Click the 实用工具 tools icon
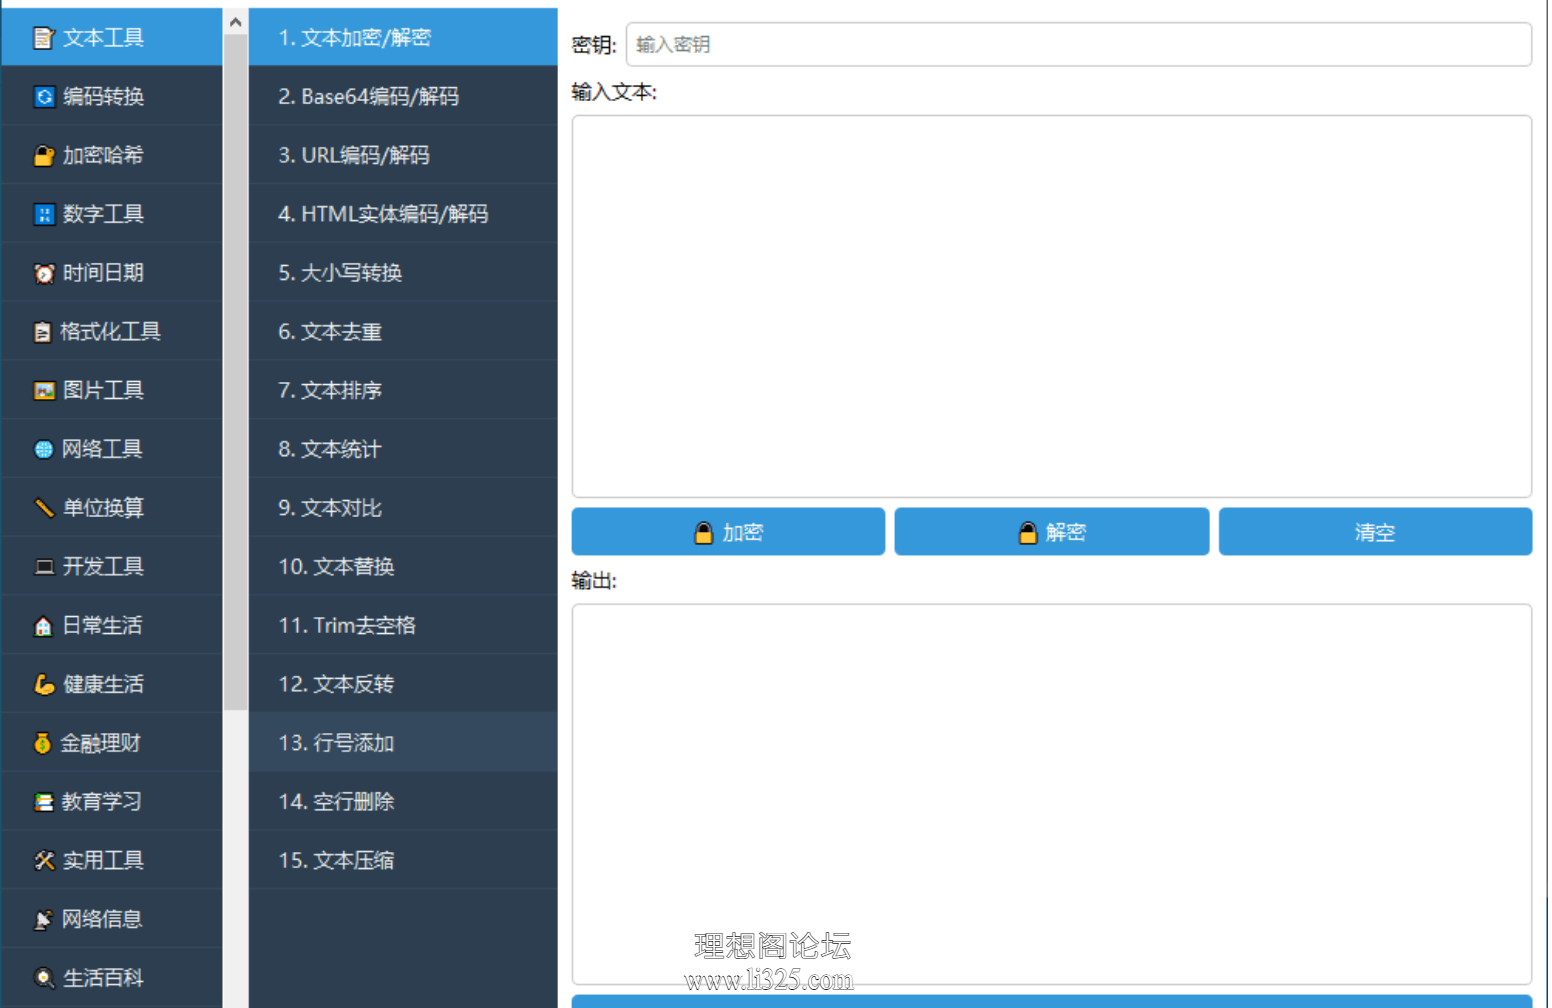 [x=44, y=861]
